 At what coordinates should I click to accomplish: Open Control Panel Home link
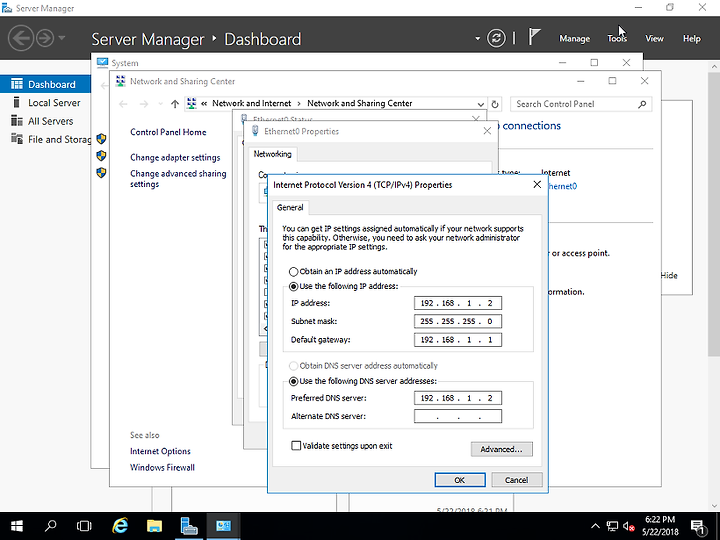[x=168, y=132]
